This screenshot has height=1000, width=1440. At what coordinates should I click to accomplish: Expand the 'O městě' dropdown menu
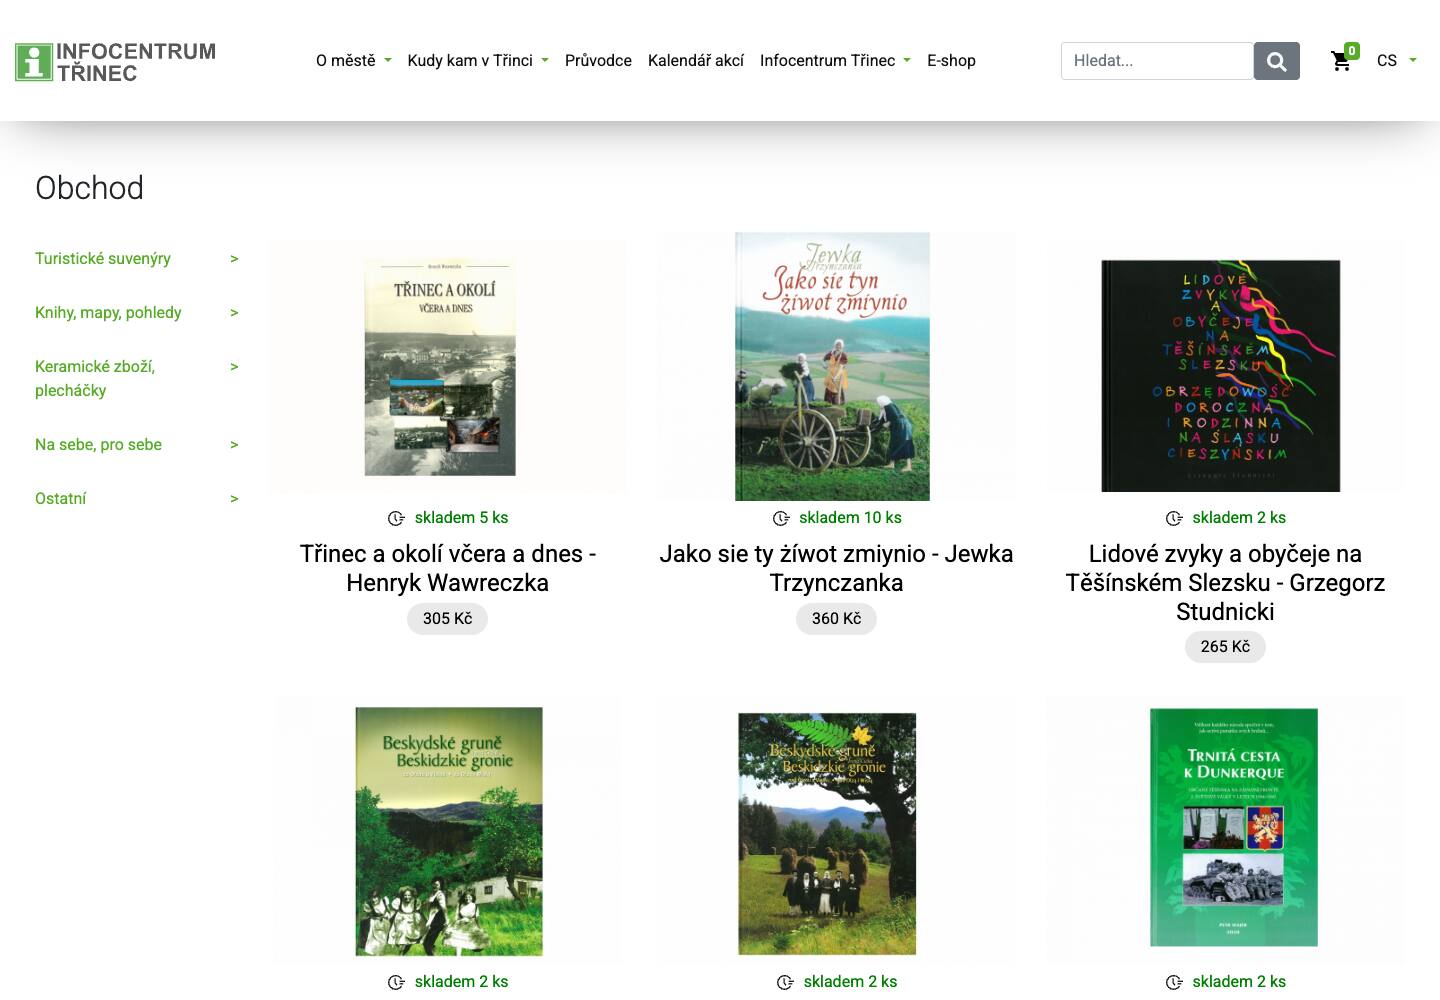click(x=353, y=60)
